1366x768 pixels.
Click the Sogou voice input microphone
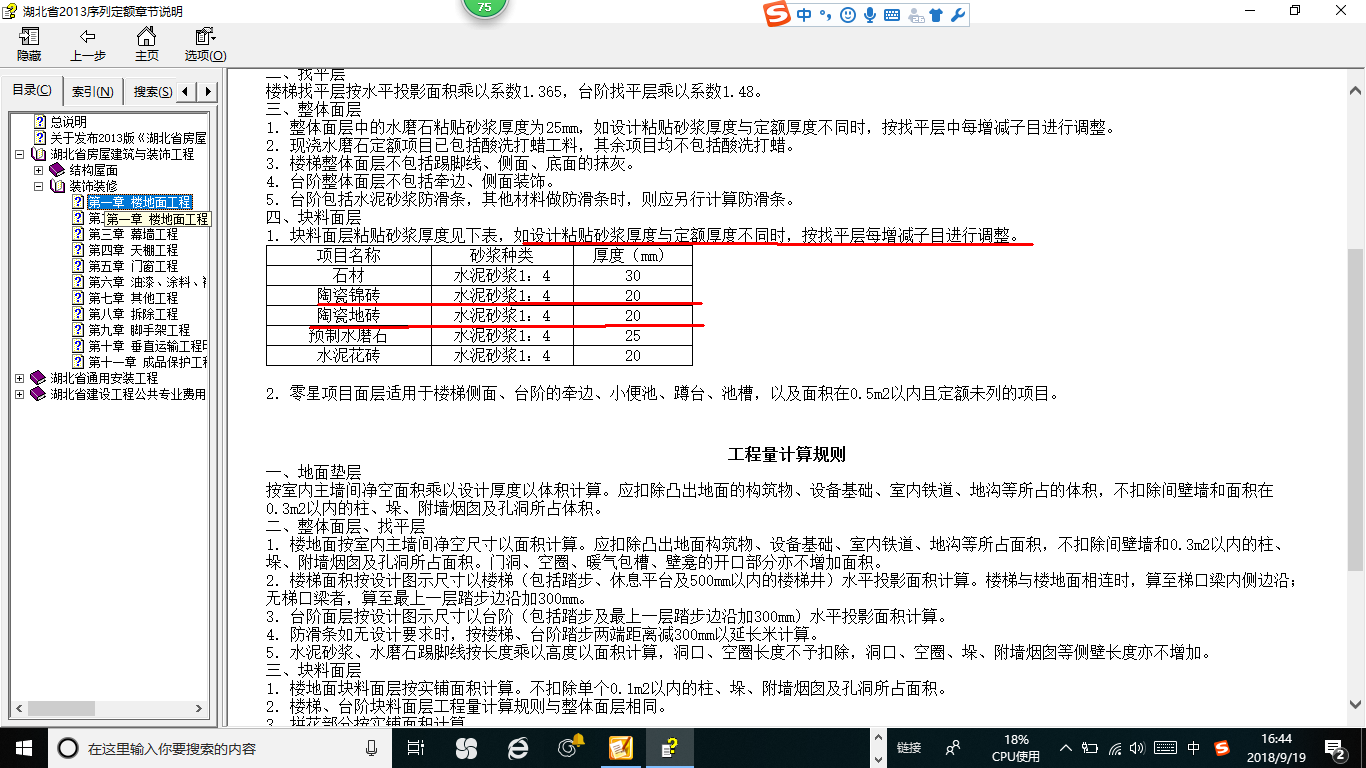click(x=870, y=15)
